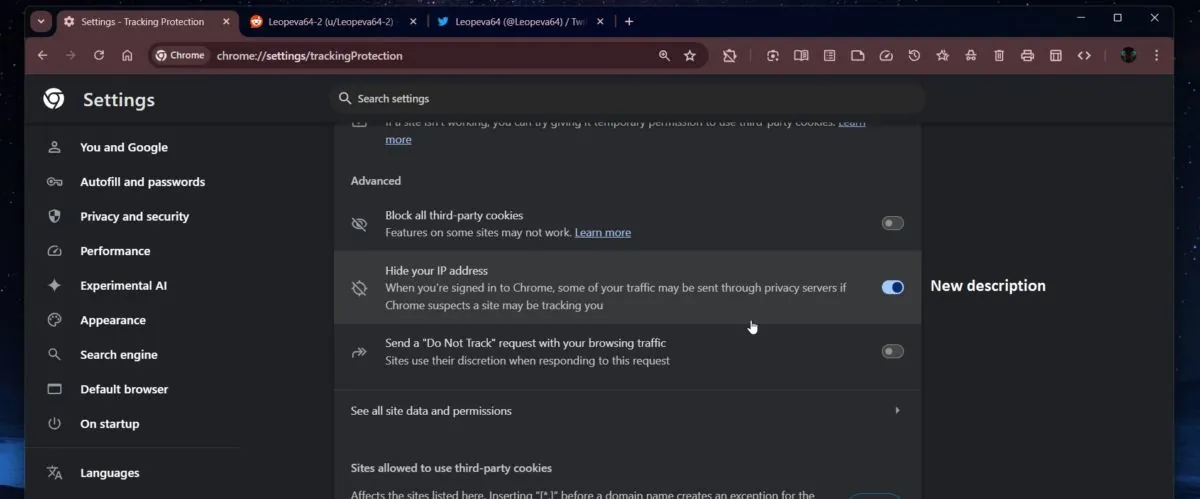Image resolution: width=1200 pixels, height=499 pixels.
Task: Click the Search settings field
Action: tap(626, 98)
